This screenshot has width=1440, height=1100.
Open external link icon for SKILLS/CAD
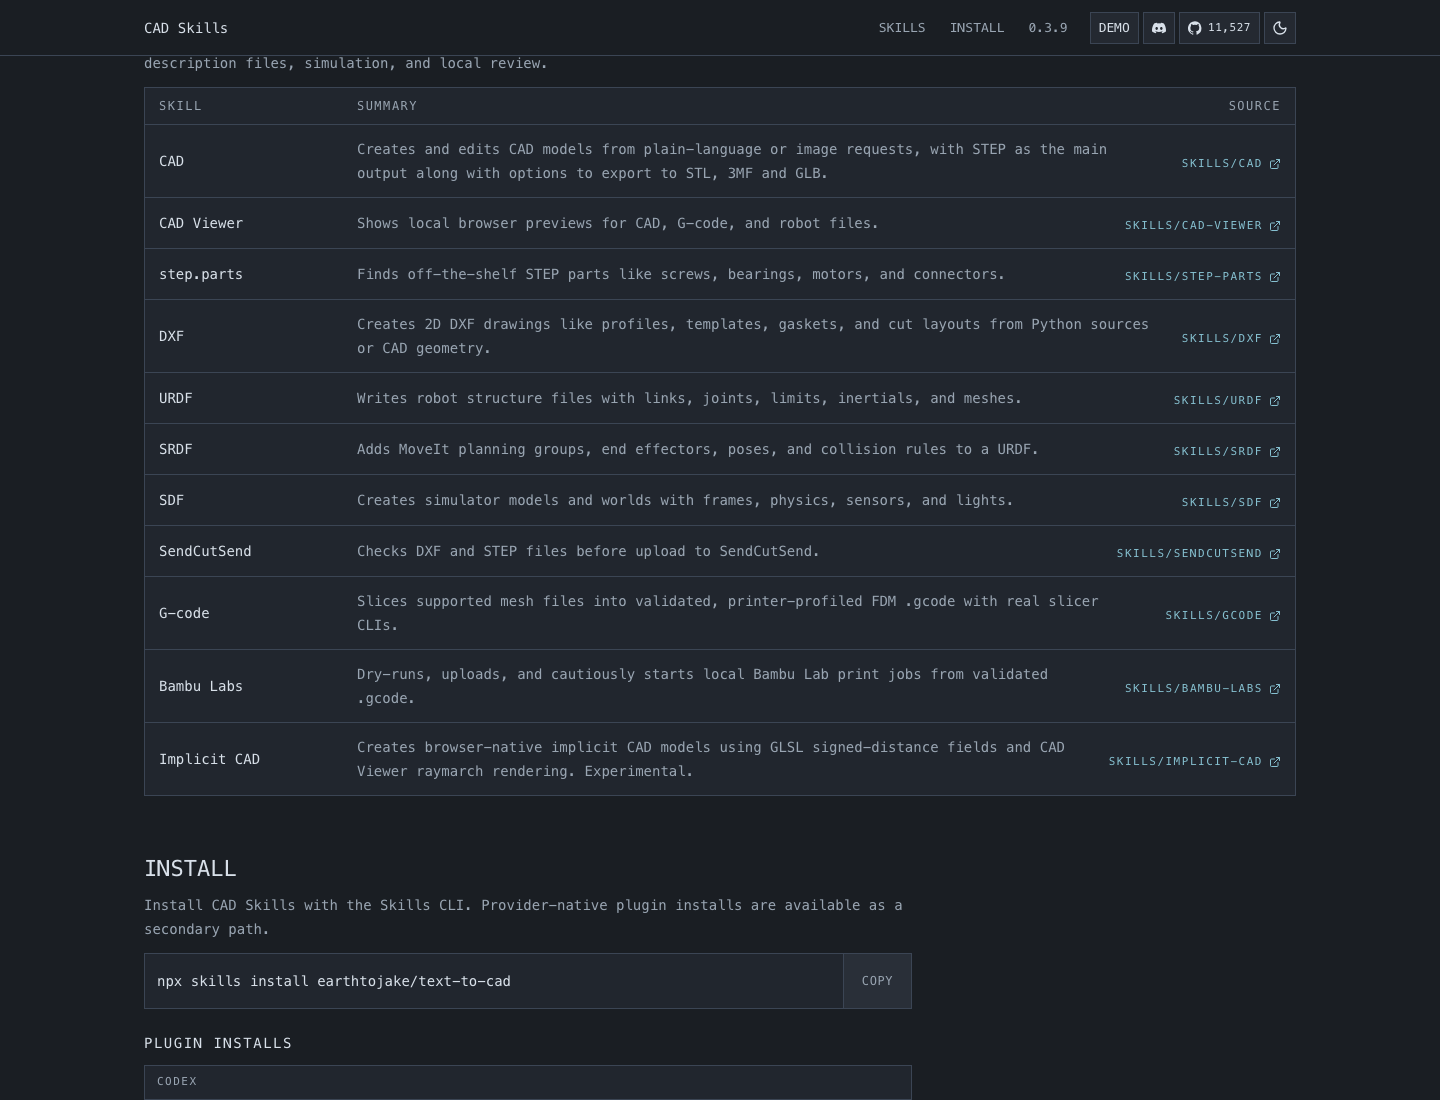coord(1275,164)
